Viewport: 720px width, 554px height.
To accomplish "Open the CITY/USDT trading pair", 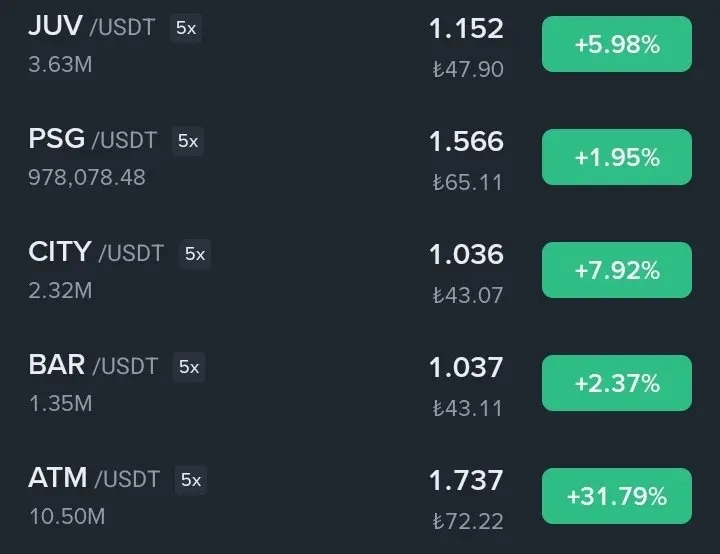I will click(x=360, y=271).
